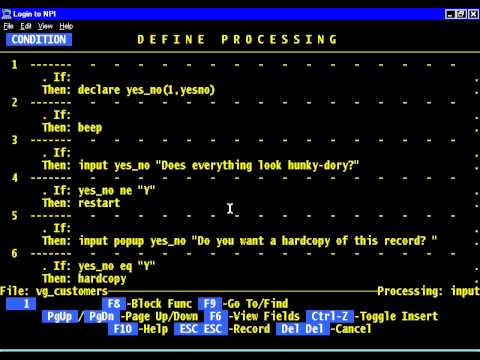Screen dimensions: 480x360
Task: Click the 'hardcopy' Then statement
Action: 102,279
